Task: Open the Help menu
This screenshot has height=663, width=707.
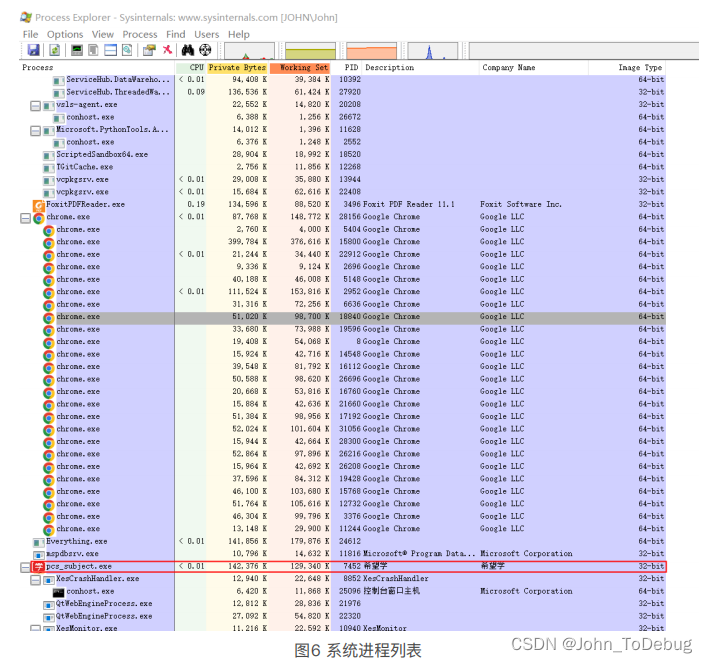Action: point(239,34)
